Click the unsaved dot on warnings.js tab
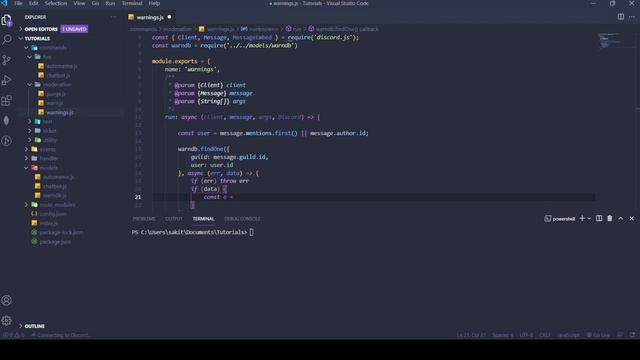The image size is (640, 360). pyautogui.click(x=169, y=17)
